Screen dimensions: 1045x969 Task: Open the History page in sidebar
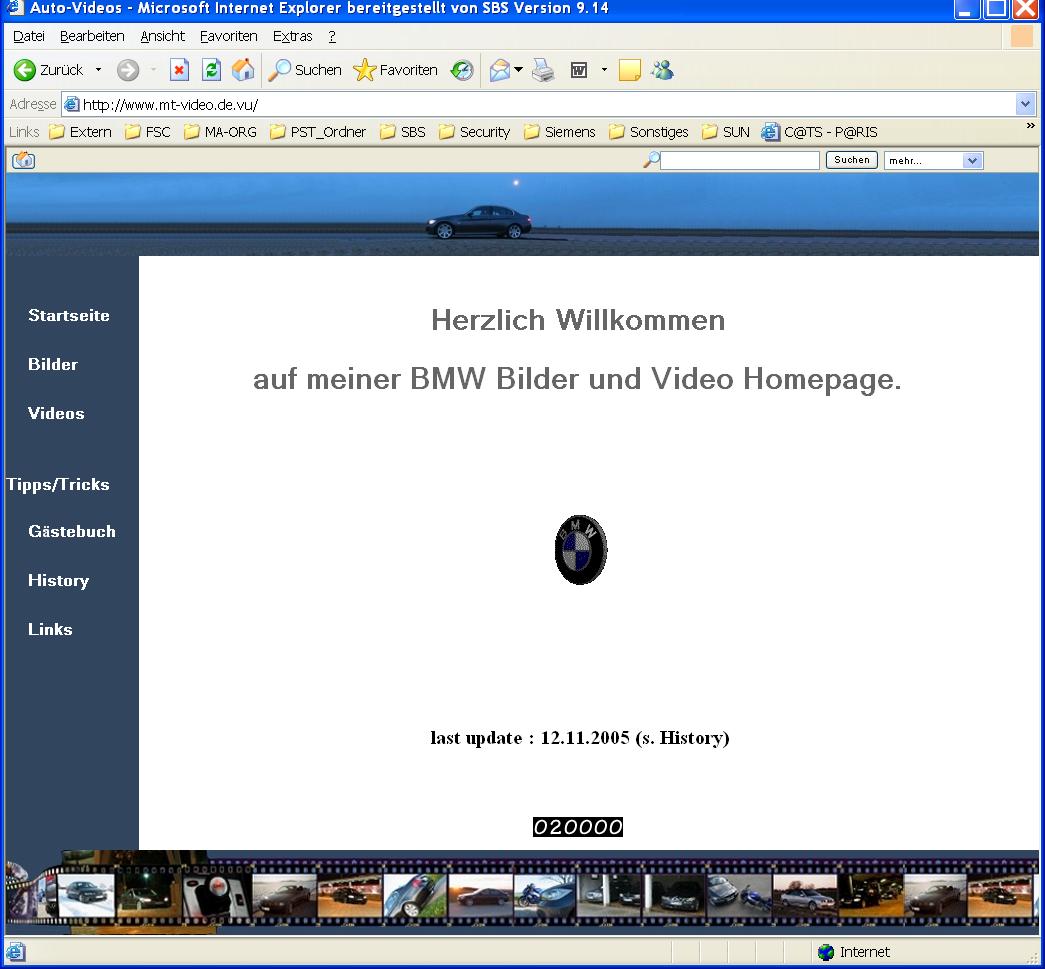pyautogui.click(x=59, y=580)
